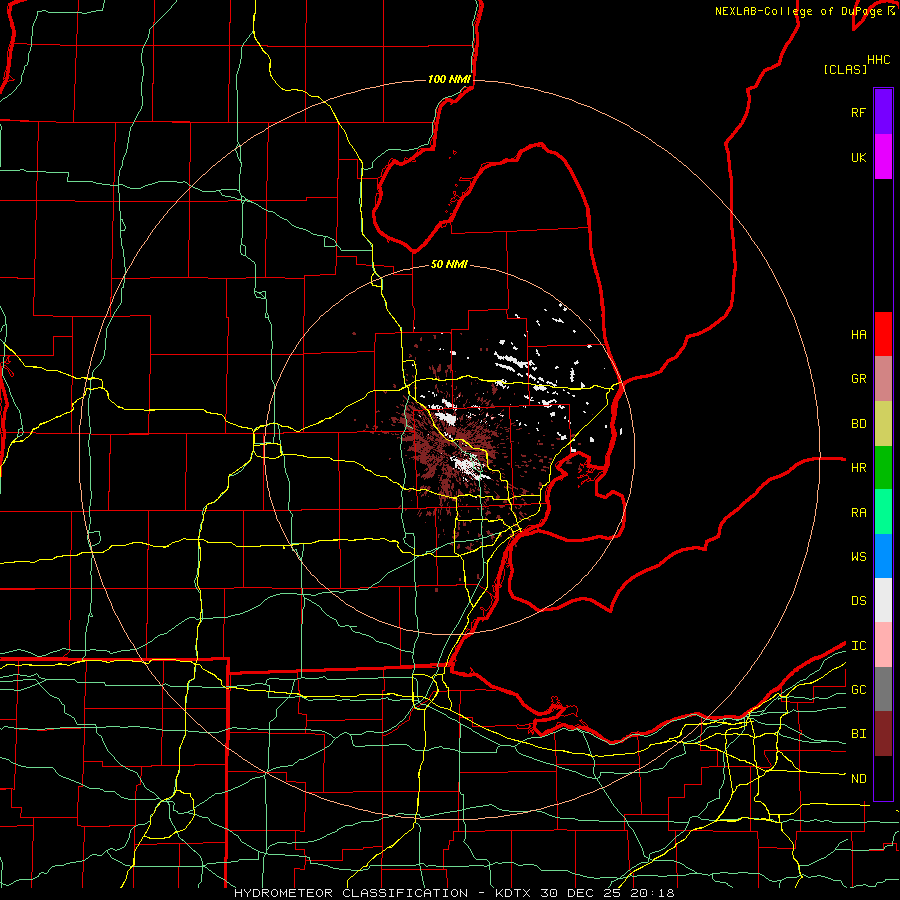900x900 pixels.
Task: Select the IC pink legend swatch
Action: (883, 645)
